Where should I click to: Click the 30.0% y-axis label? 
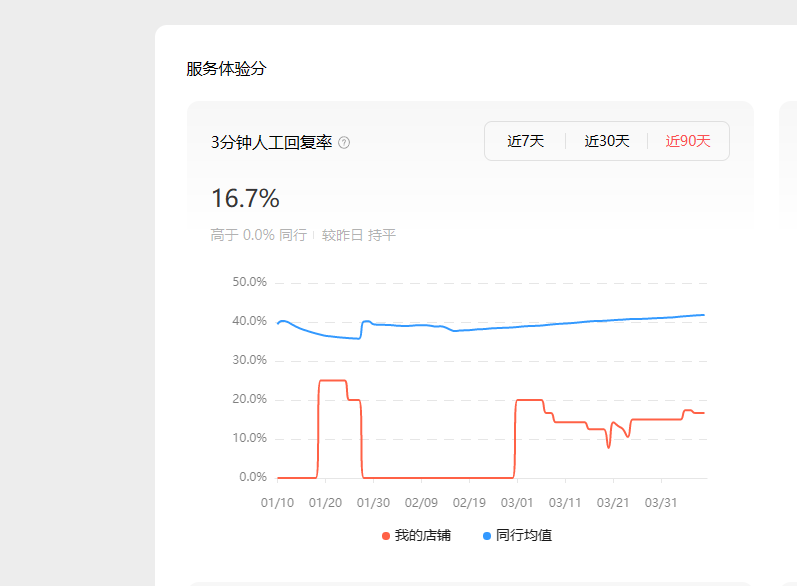pyautogui.click(x=249, y=360)
